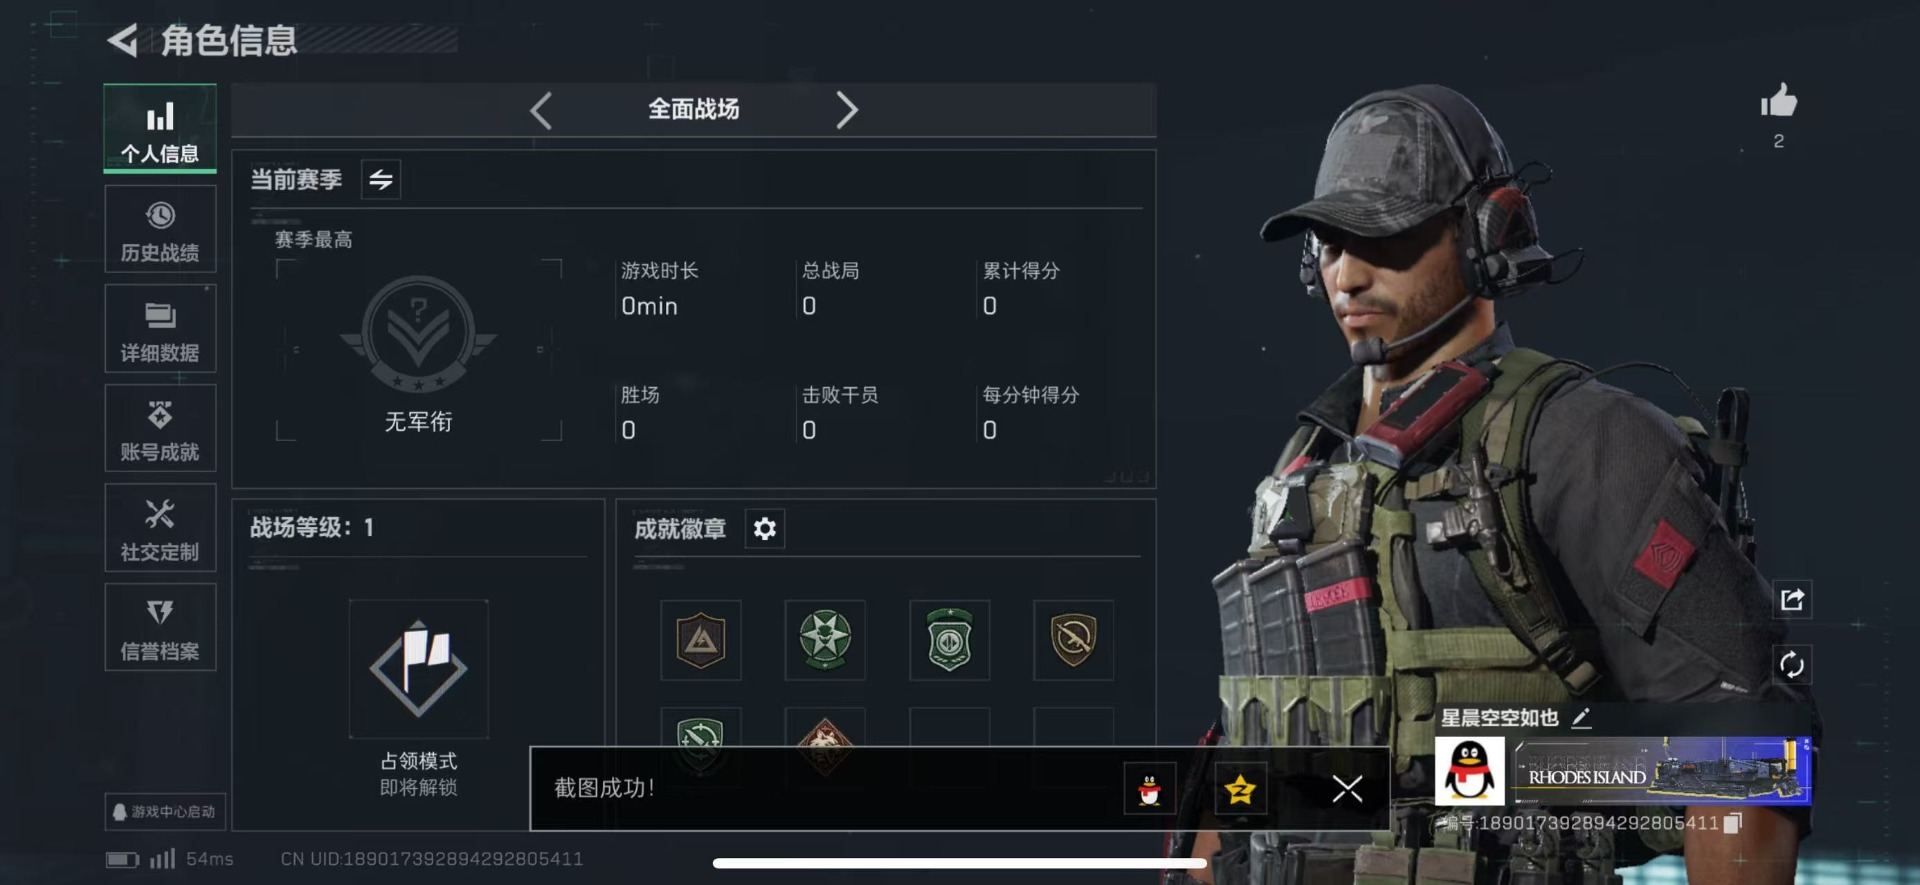Select 账号成就 sidebar tab
The image size is (1920, 885).
click(x=160, y=428)
